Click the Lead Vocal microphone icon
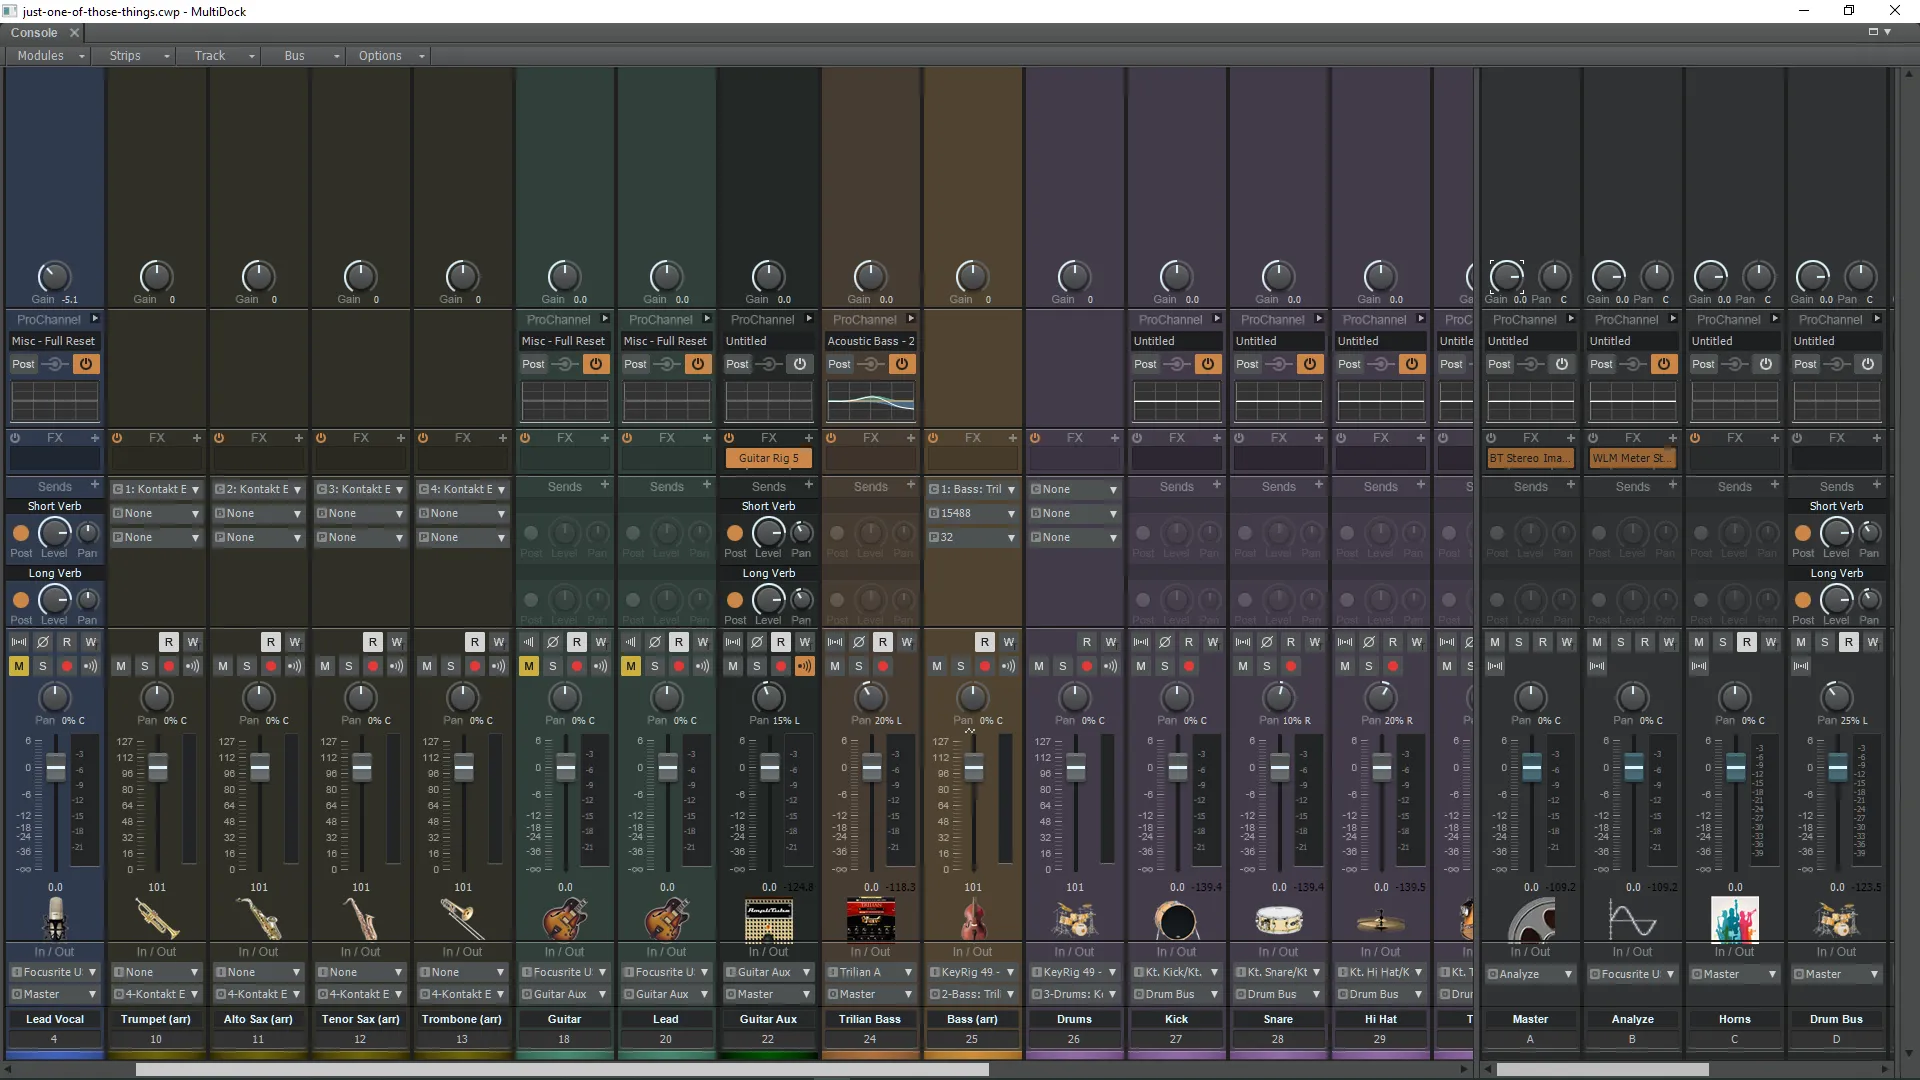 55,919
